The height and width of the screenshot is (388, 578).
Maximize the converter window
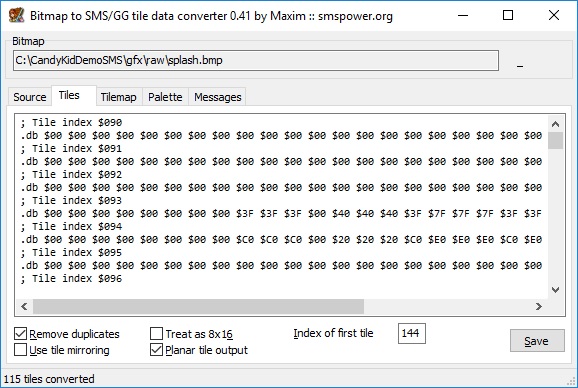click(508, 15)
